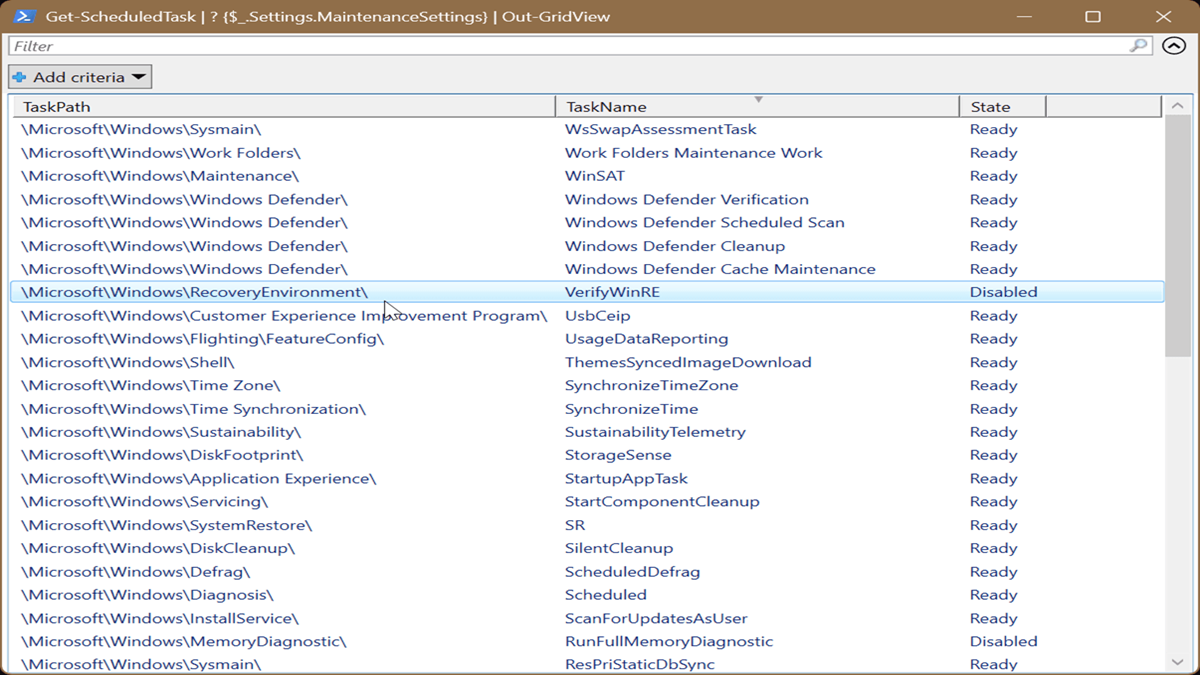Select the SynchronizeTime task
Viewport: 1200px width, 675px height.
[632, 409]
